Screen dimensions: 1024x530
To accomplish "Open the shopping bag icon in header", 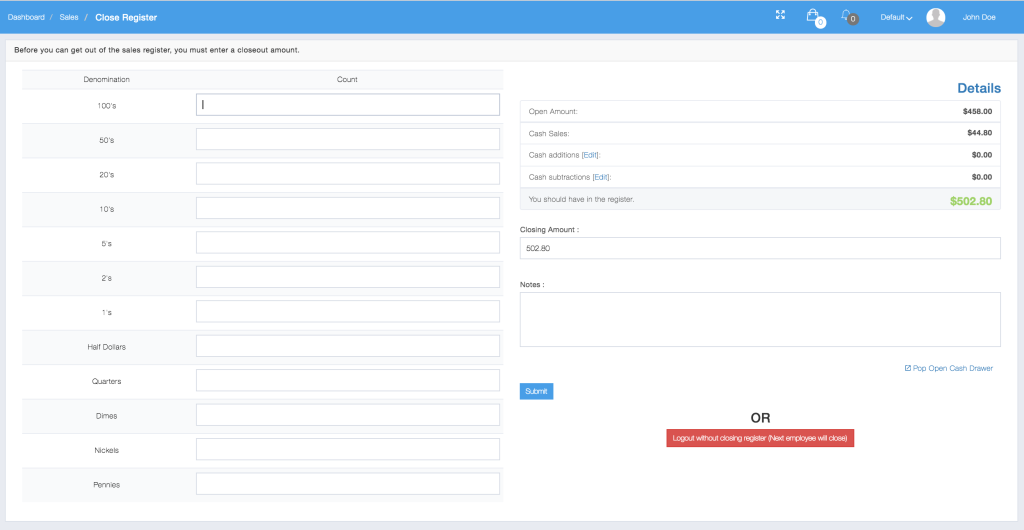I will coord(813,16).
